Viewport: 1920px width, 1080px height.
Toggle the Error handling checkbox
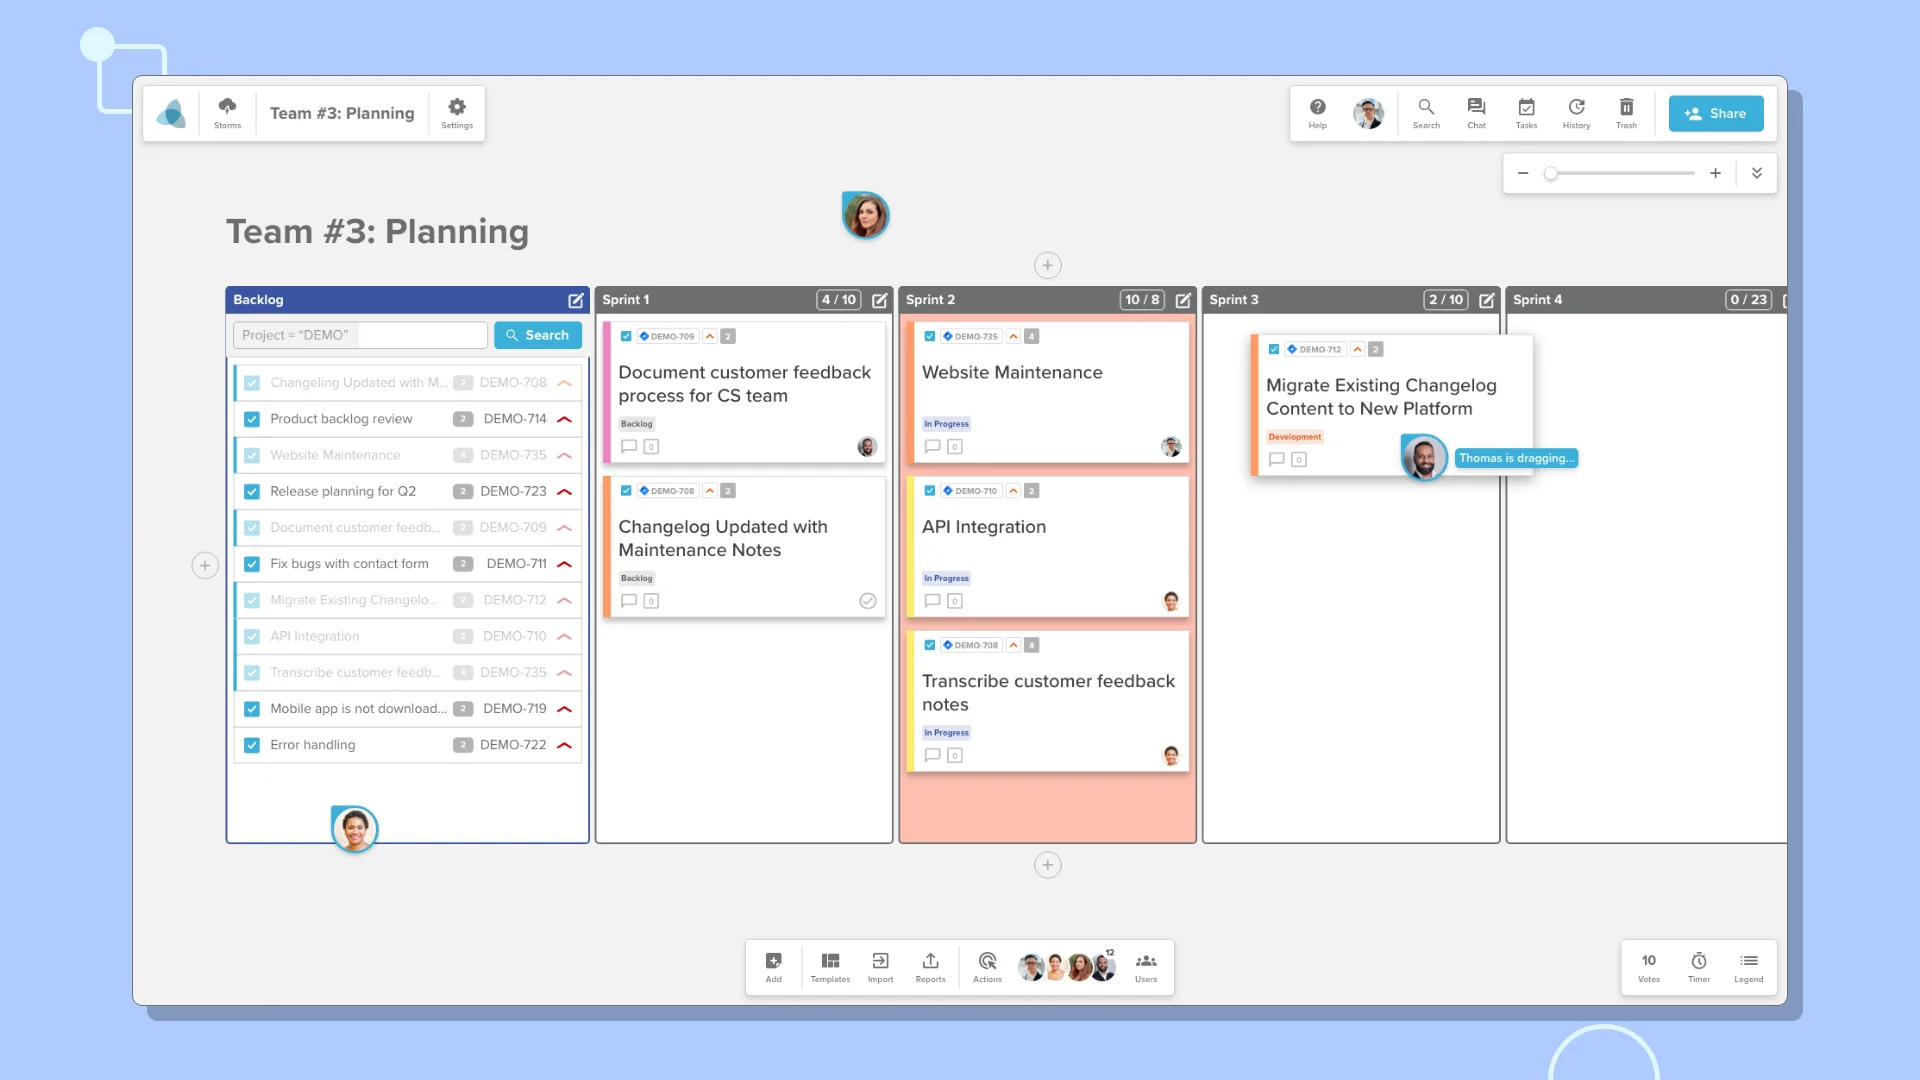click(252, 745)
